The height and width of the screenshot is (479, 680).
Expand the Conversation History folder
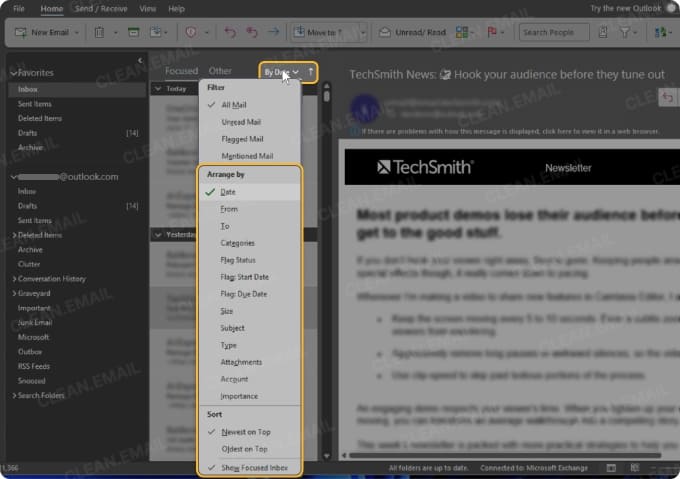pos(14,279)
